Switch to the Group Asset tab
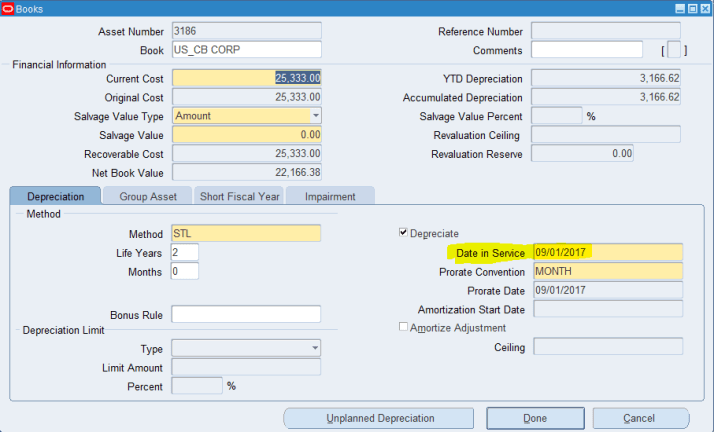The width and height of the screenshot is (714, 432). [x=147, y=197]
